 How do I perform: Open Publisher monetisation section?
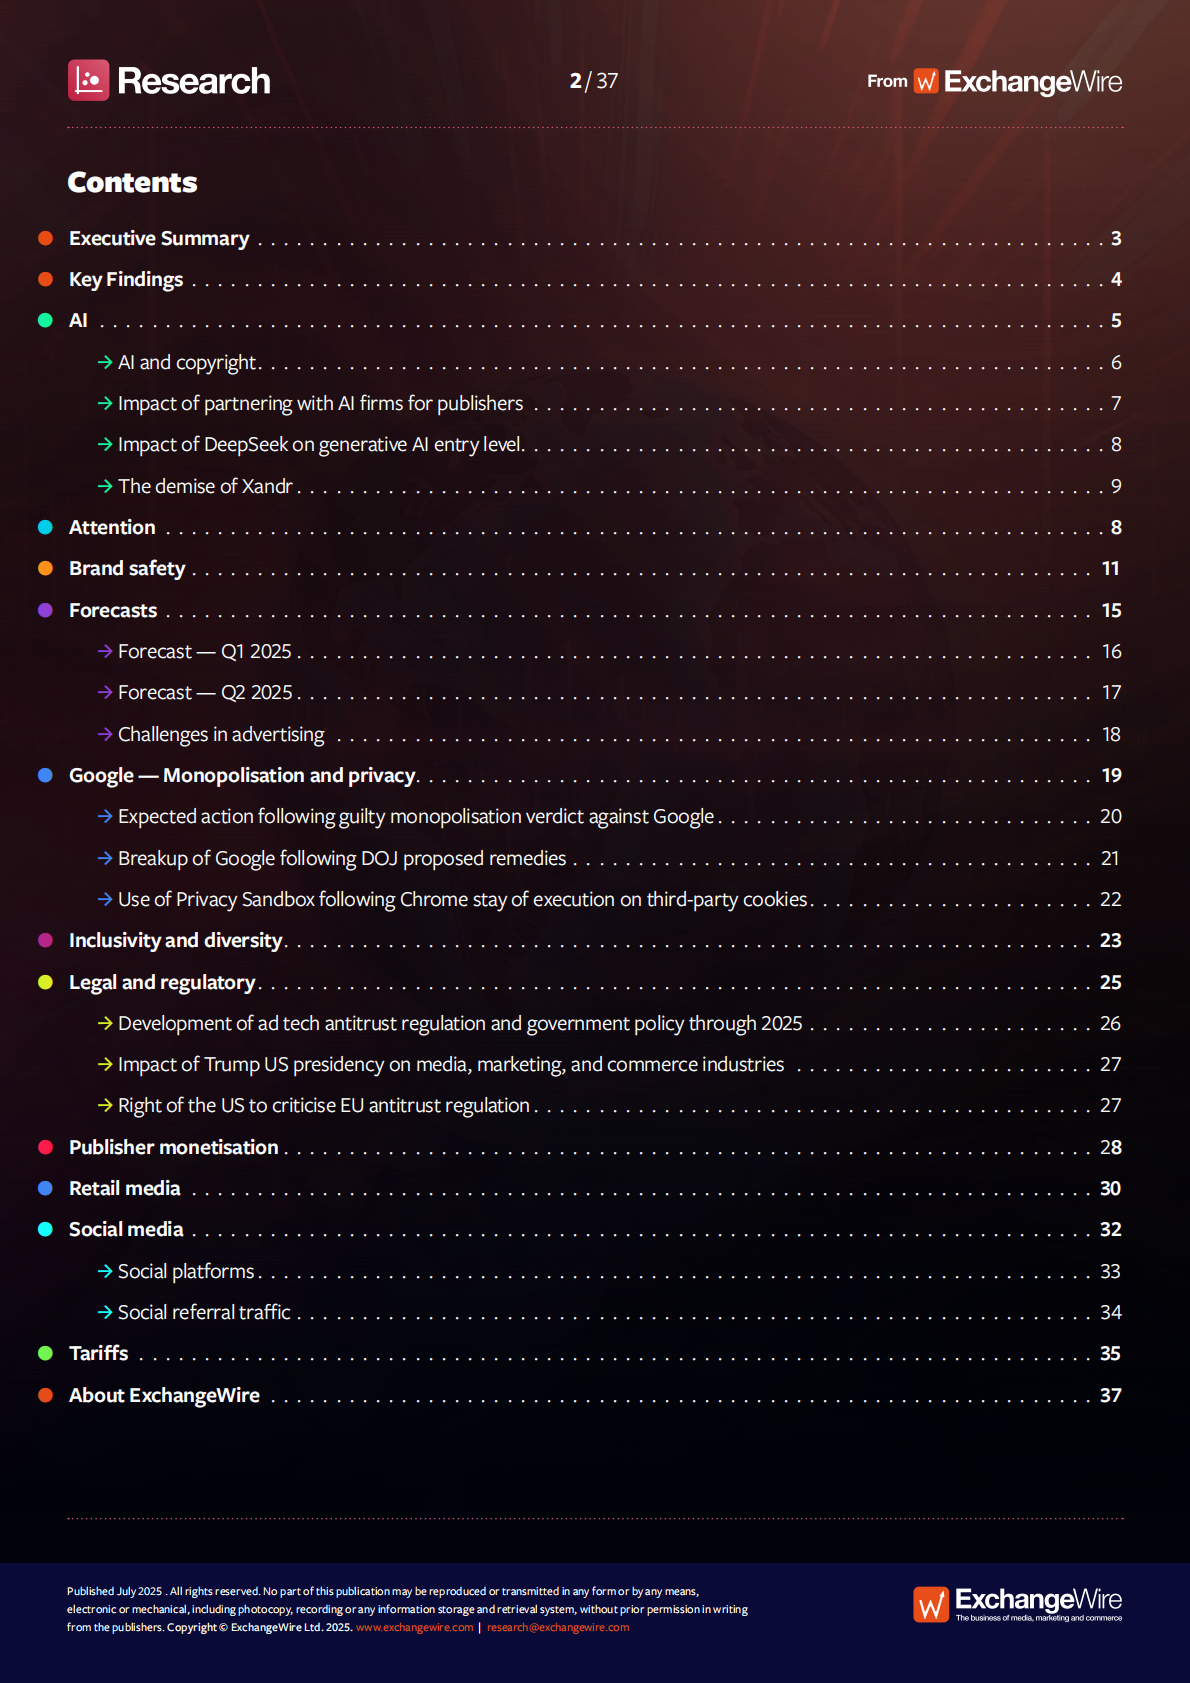tap(173, 1148)
